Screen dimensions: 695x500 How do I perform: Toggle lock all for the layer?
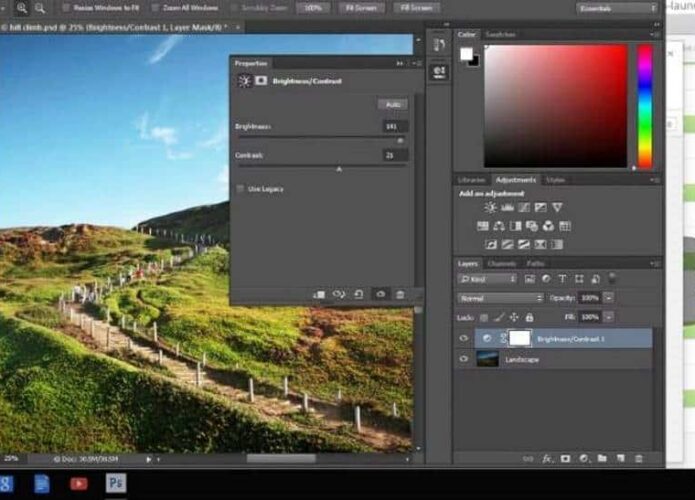pyautogui.click(x=529, y=317)
